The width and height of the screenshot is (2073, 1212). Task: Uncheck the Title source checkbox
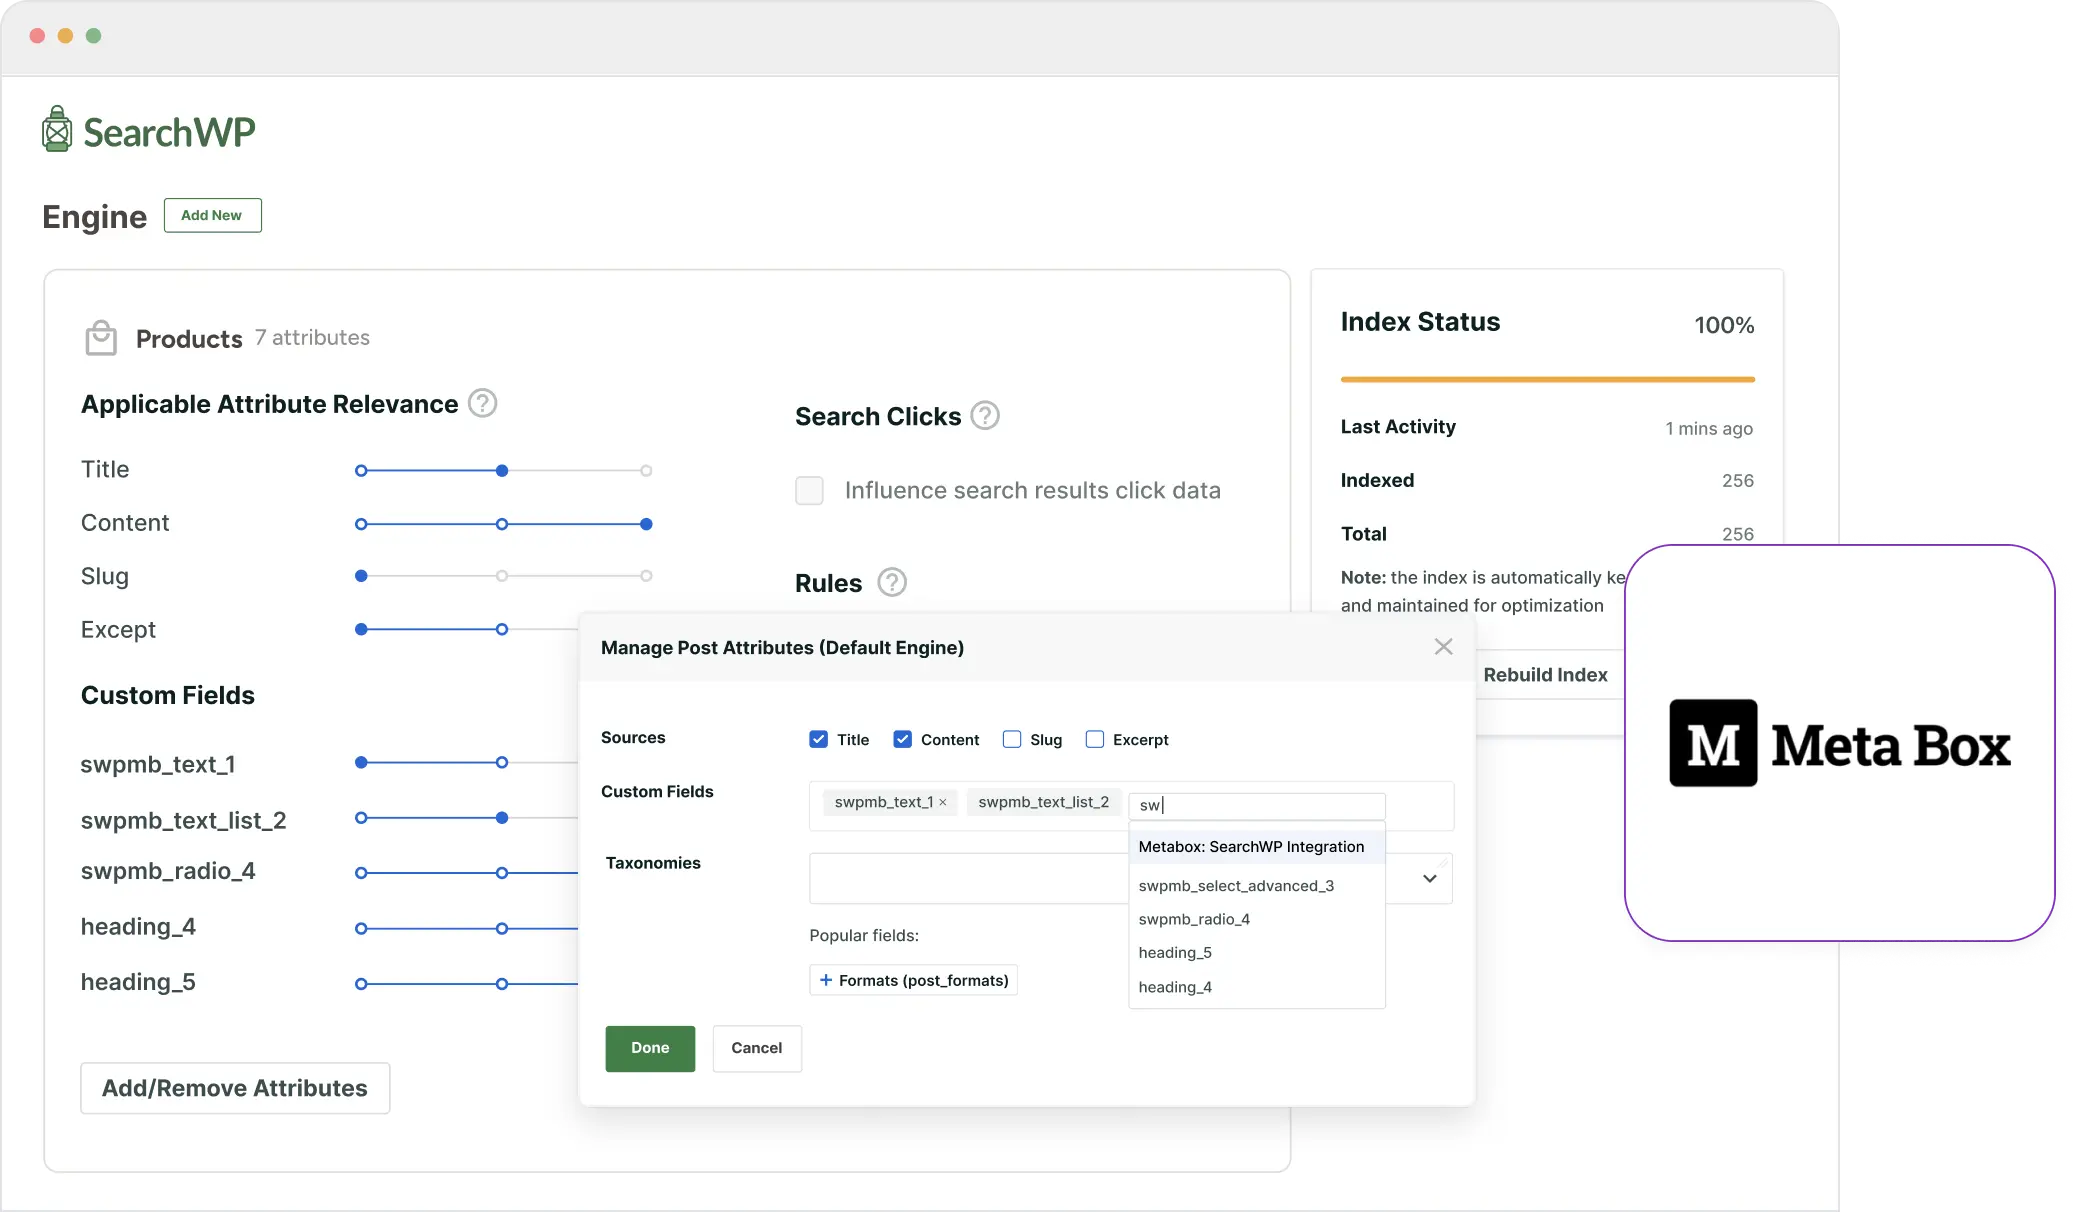point(819,739)
